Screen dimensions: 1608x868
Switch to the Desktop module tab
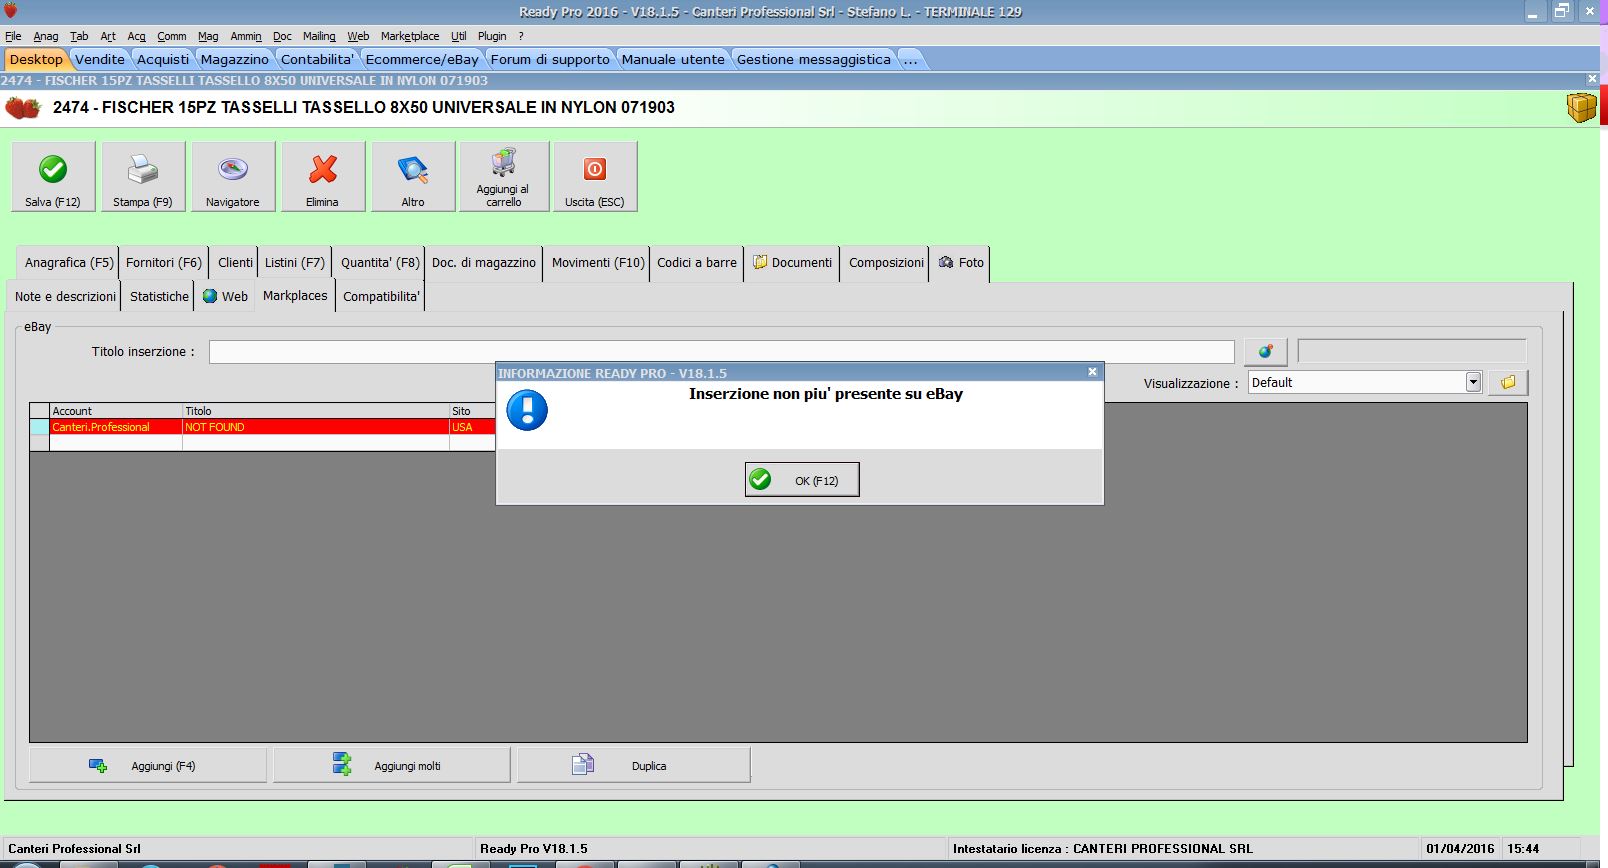(36, 60)
